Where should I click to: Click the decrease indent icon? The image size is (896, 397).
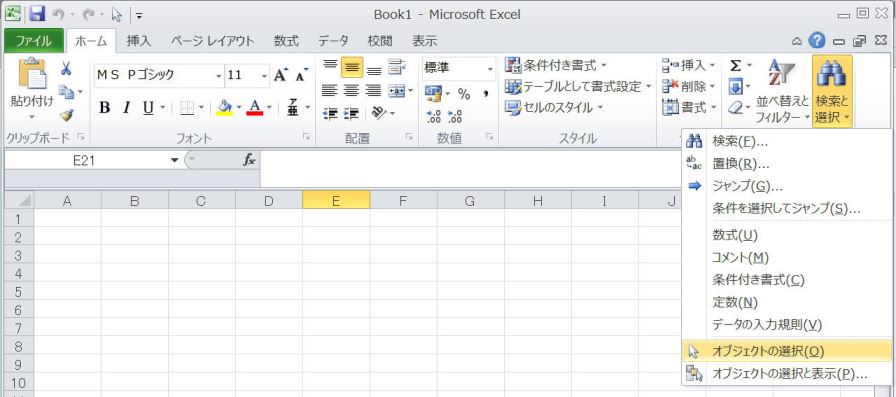point(330,114)
